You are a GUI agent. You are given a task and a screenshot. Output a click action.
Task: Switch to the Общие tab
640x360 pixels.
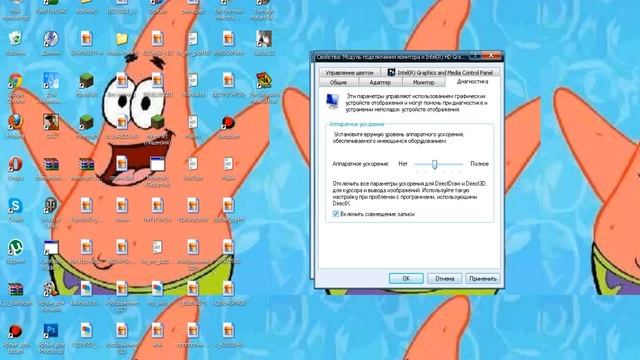click(x=338, y=82)
